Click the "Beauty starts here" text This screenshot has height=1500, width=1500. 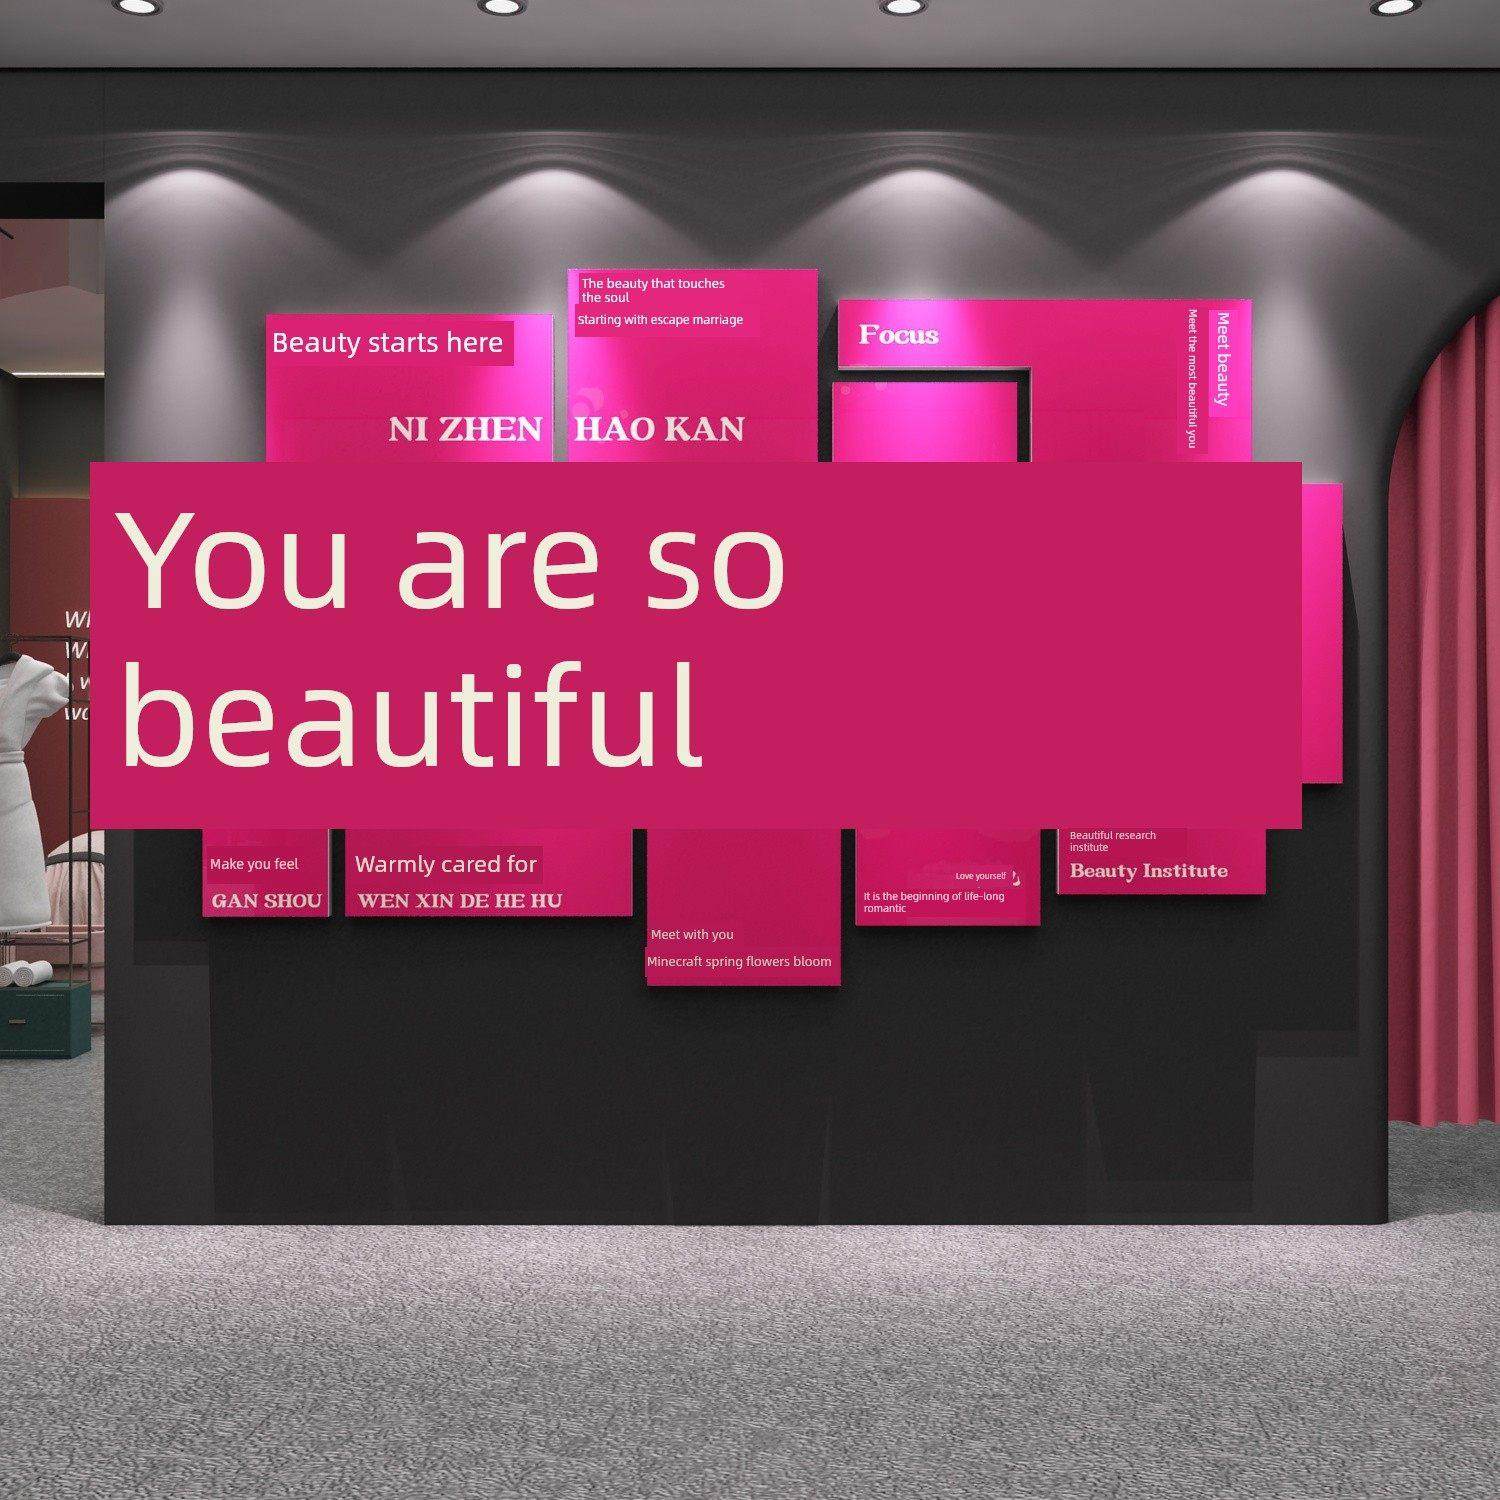pyautogui.click(x=387, y=343)
